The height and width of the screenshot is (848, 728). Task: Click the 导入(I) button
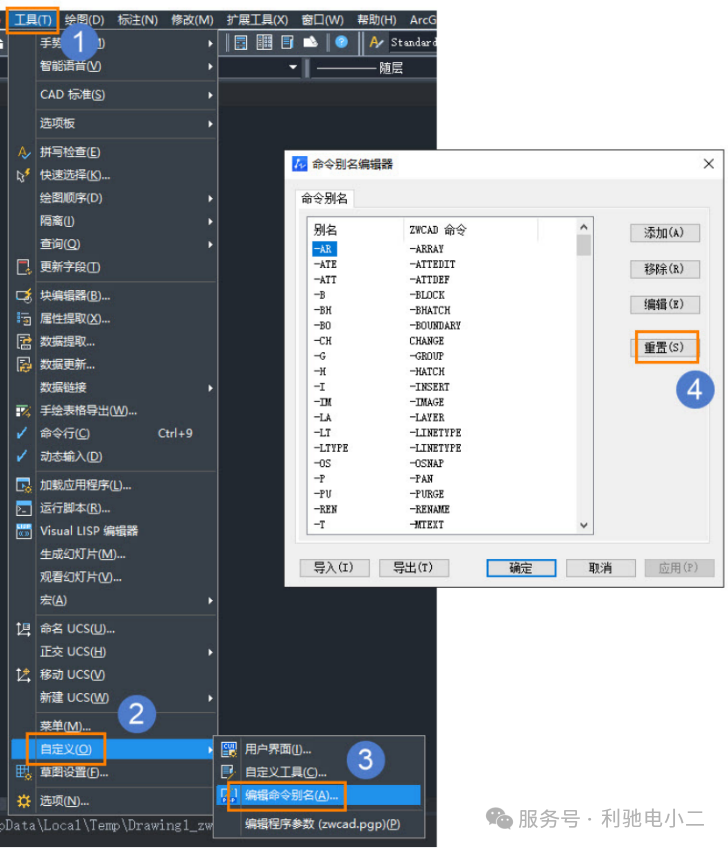click(x=334, y=568)
